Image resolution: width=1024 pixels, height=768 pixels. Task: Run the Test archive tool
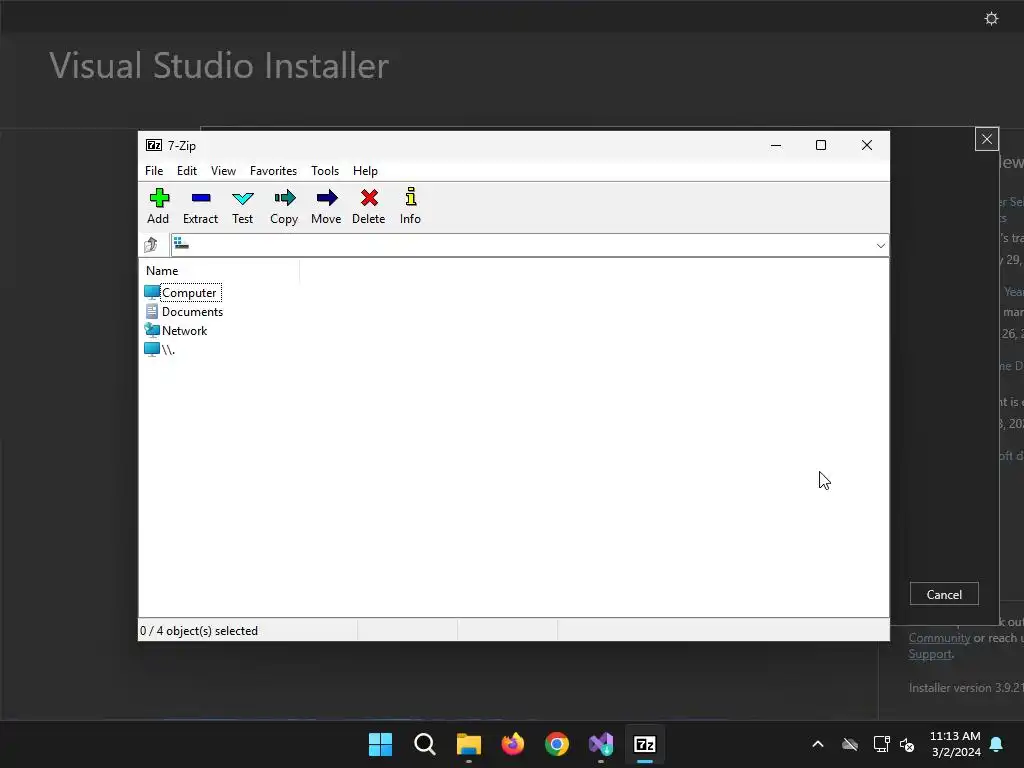pos(242,206)
